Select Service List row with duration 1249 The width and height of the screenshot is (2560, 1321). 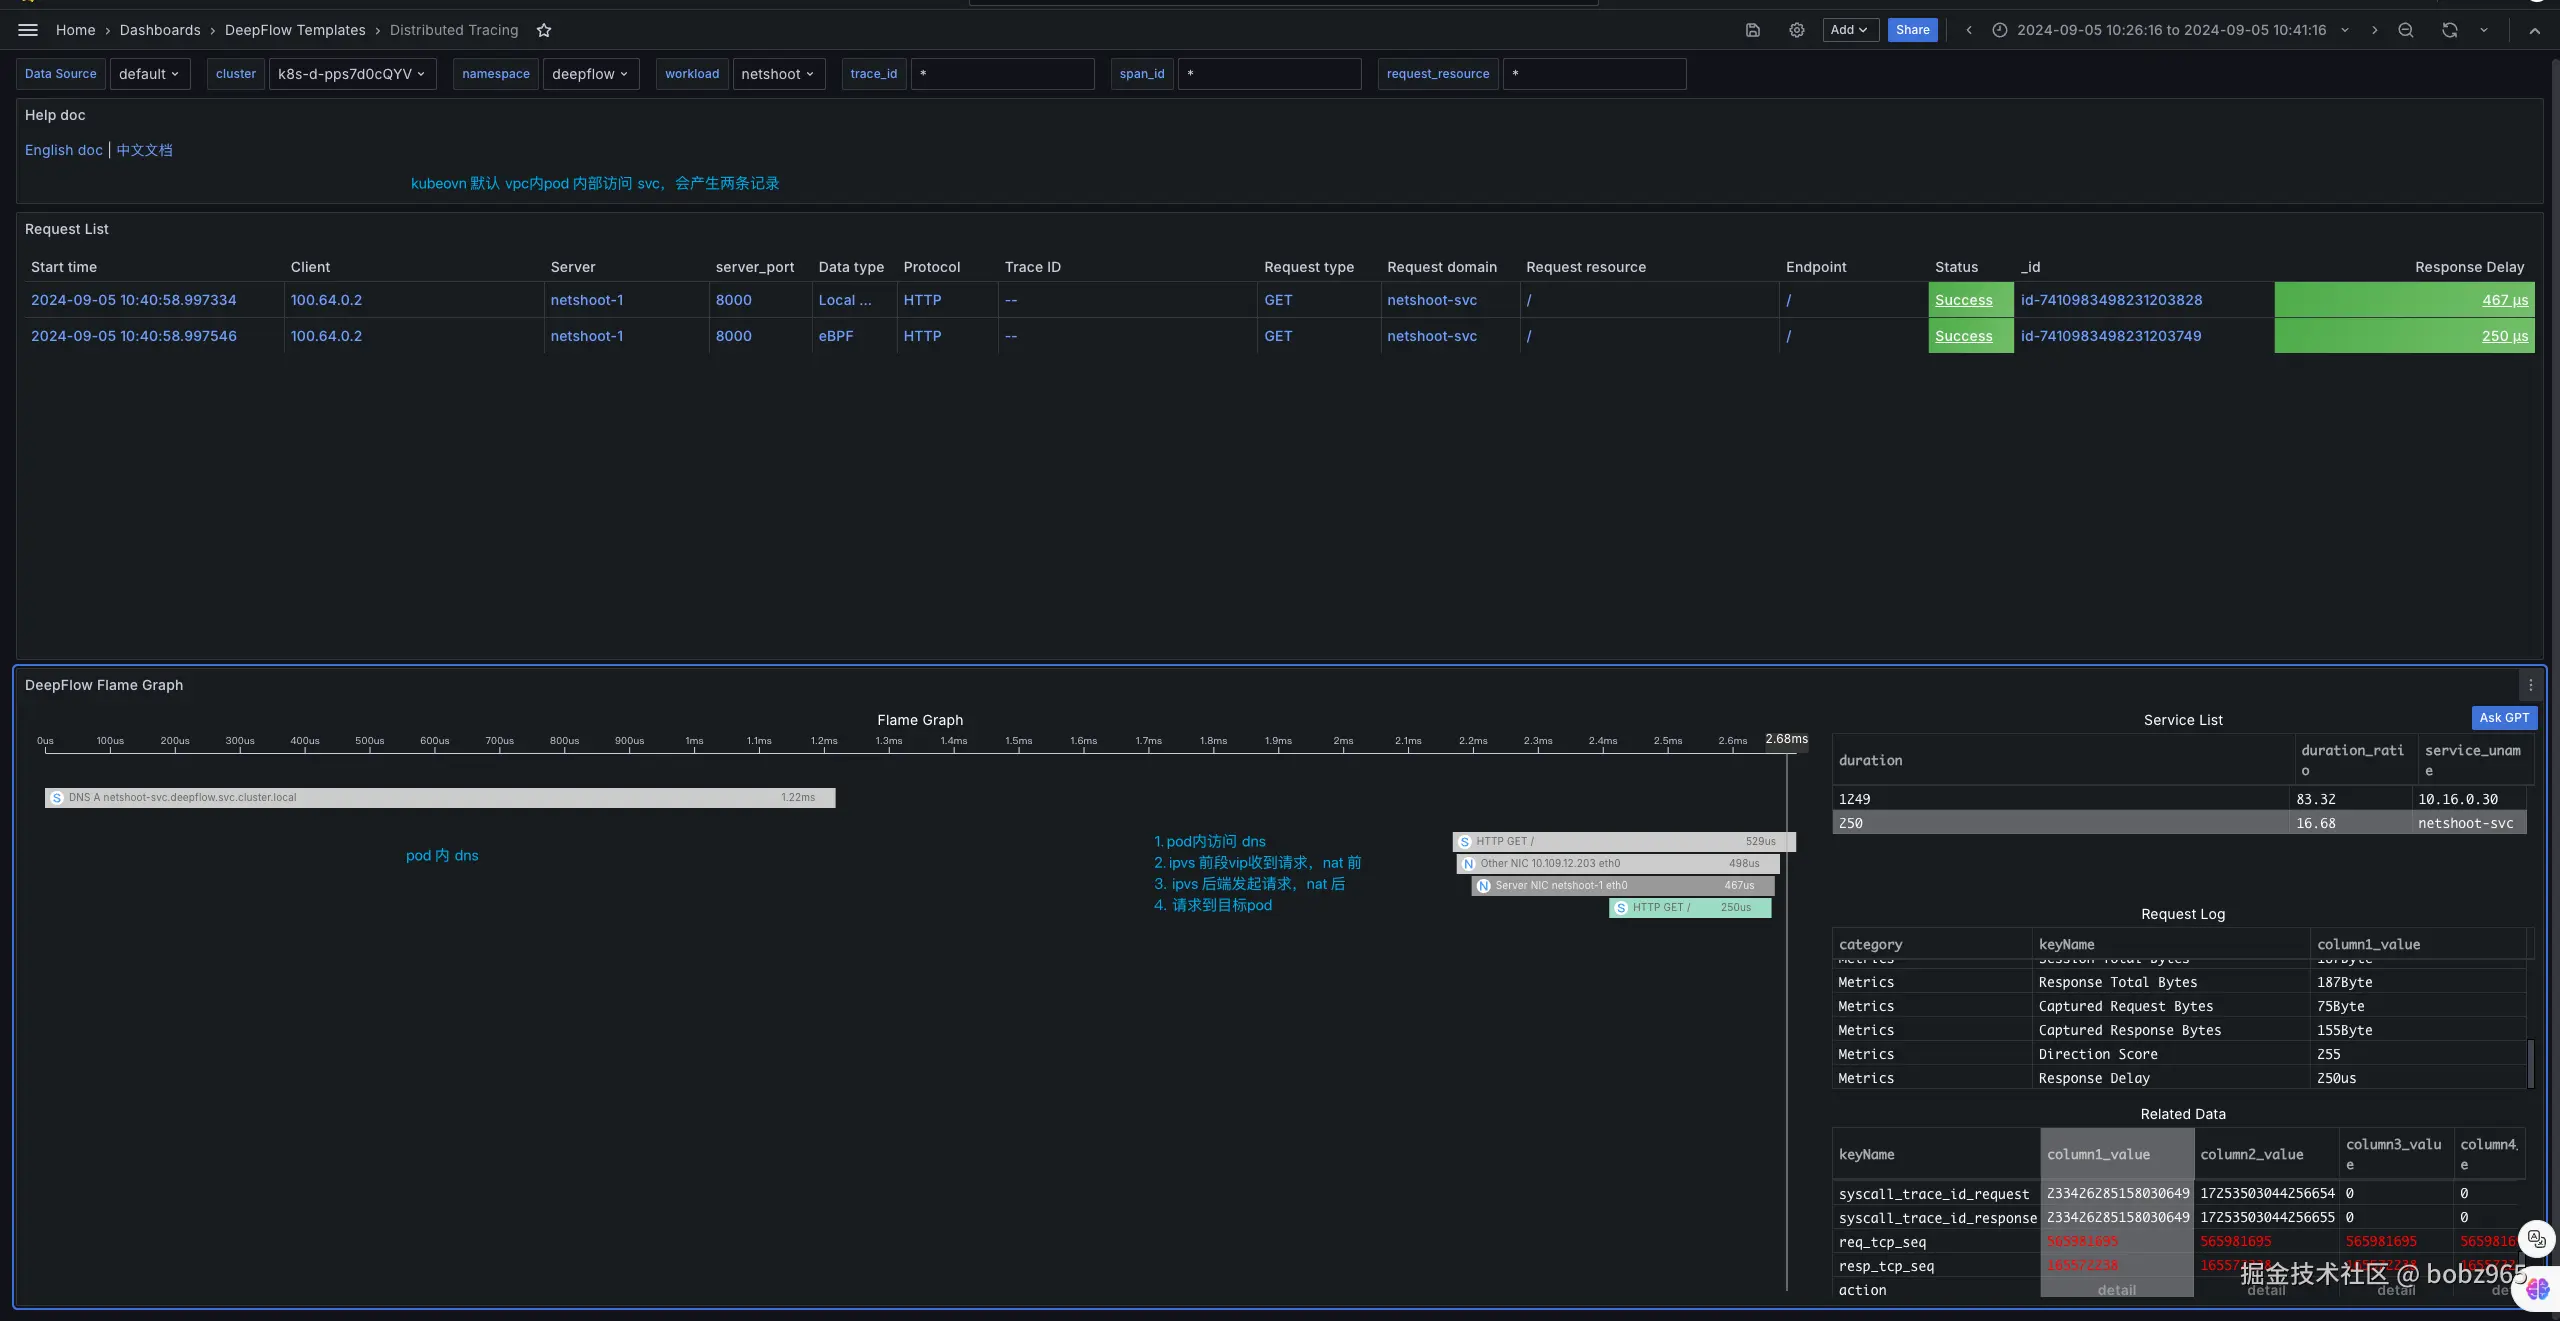tap(2179, 799)
